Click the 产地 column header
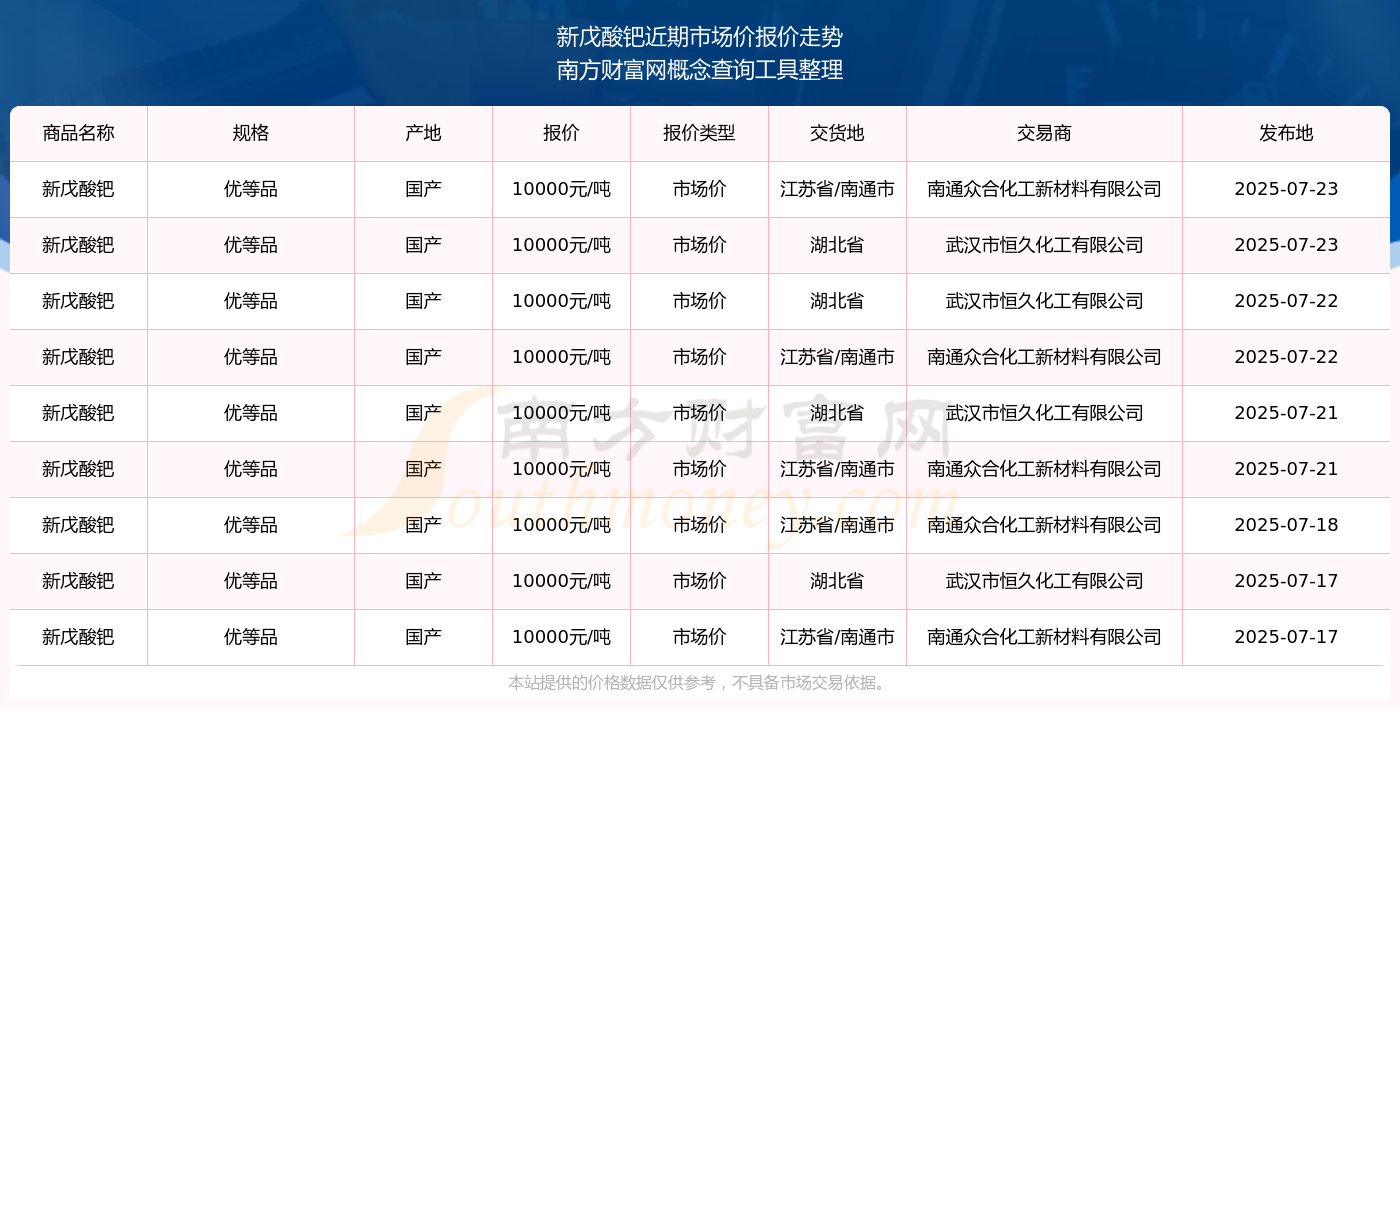 pos(424,134)
